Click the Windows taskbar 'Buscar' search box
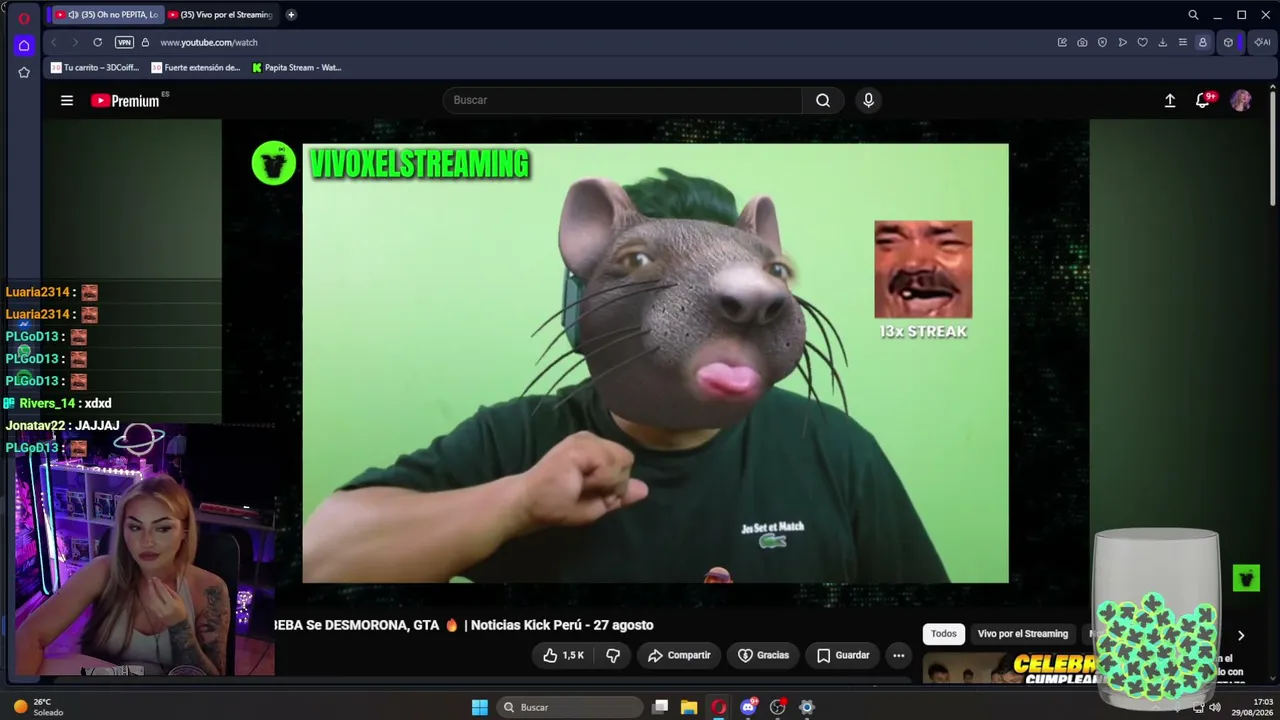The width and height of the screenshot is (1280, 720). tap(570, 707)
